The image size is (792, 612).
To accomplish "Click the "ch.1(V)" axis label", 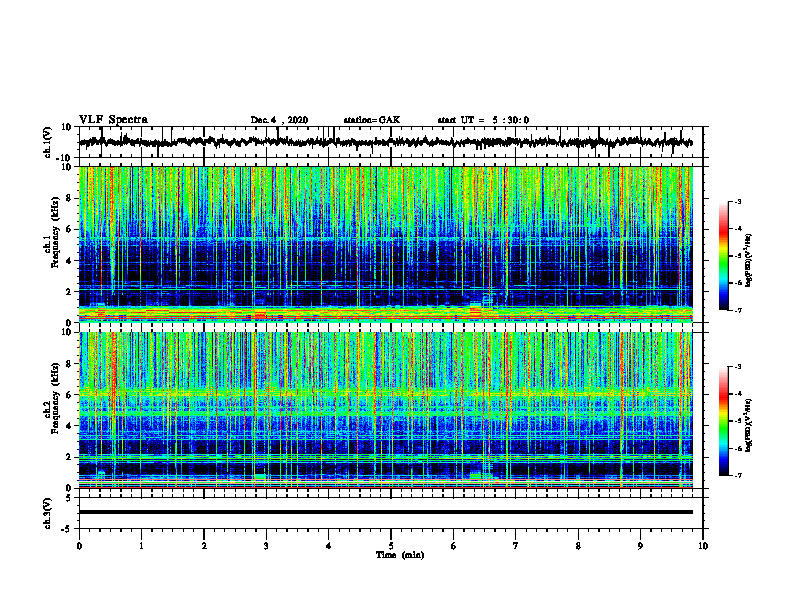I will (48, 142).
